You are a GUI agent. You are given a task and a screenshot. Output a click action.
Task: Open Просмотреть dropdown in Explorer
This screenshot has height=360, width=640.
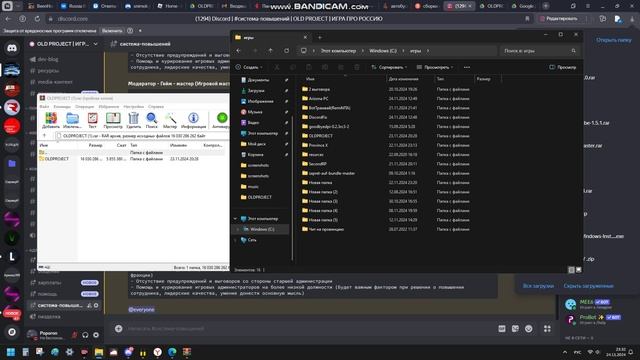[435, 67]
